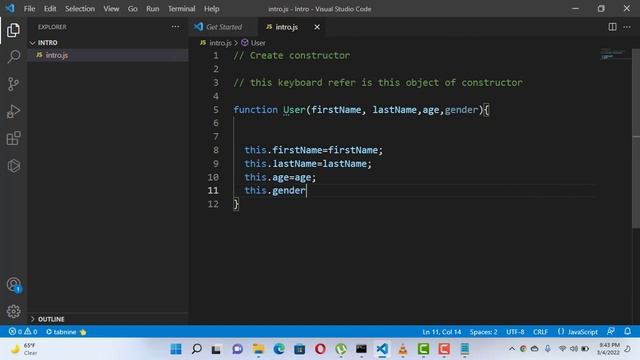Viewport: 640px width, 360px height.
Task: Click the EXPLORER panel title
Action: [52, 27]
